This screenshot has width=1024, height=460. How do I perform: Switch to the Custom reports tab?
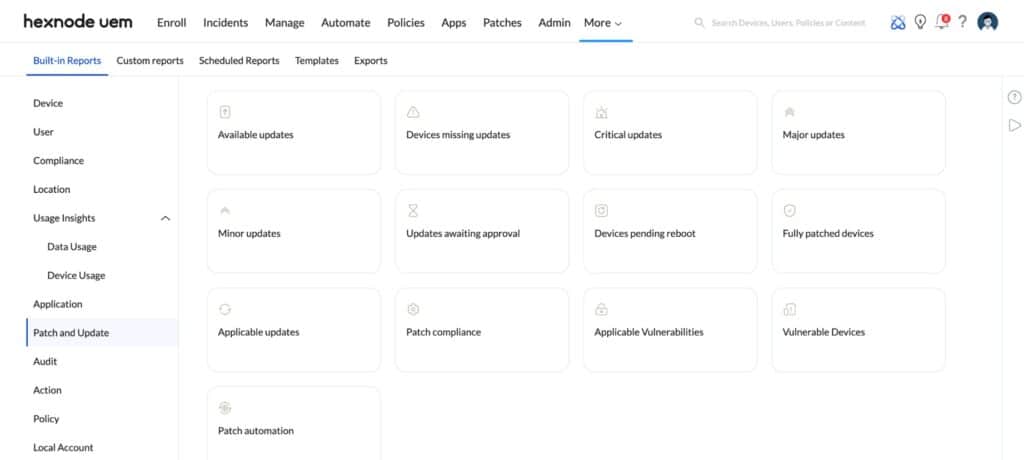click(150, 61)
